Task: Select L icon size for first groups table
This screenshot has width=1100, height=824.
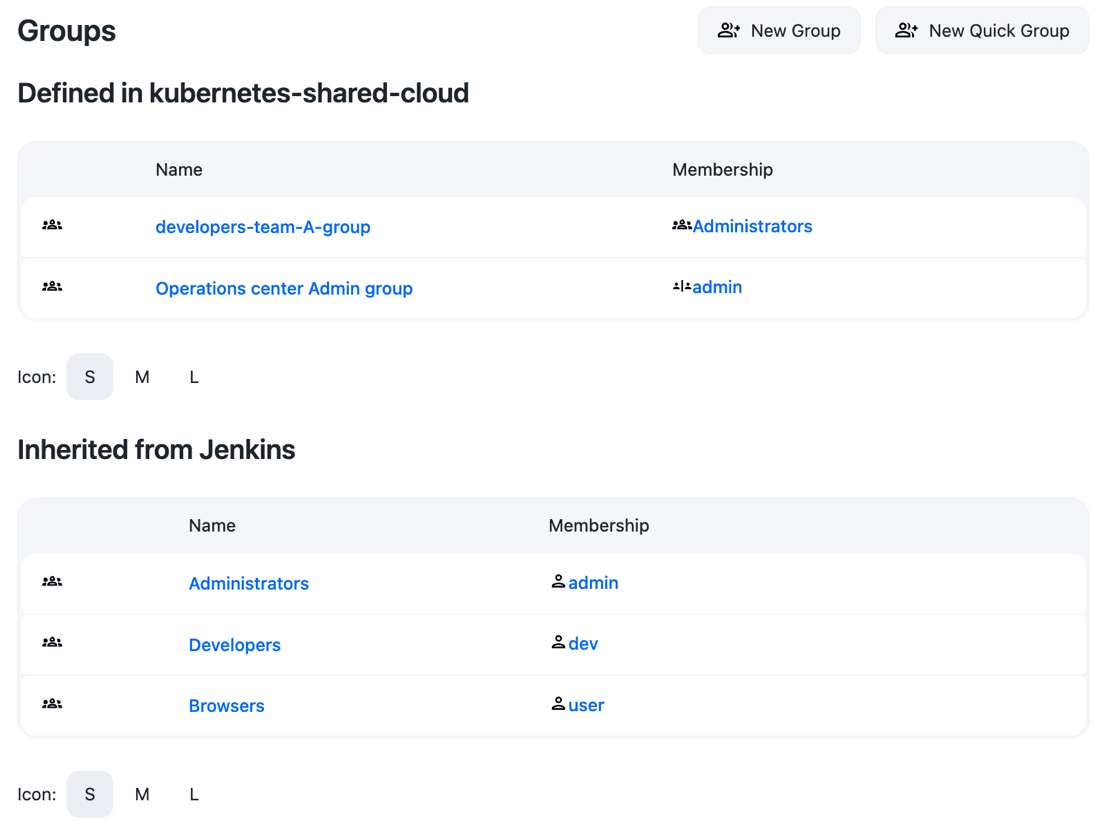Action: point(194,377)
